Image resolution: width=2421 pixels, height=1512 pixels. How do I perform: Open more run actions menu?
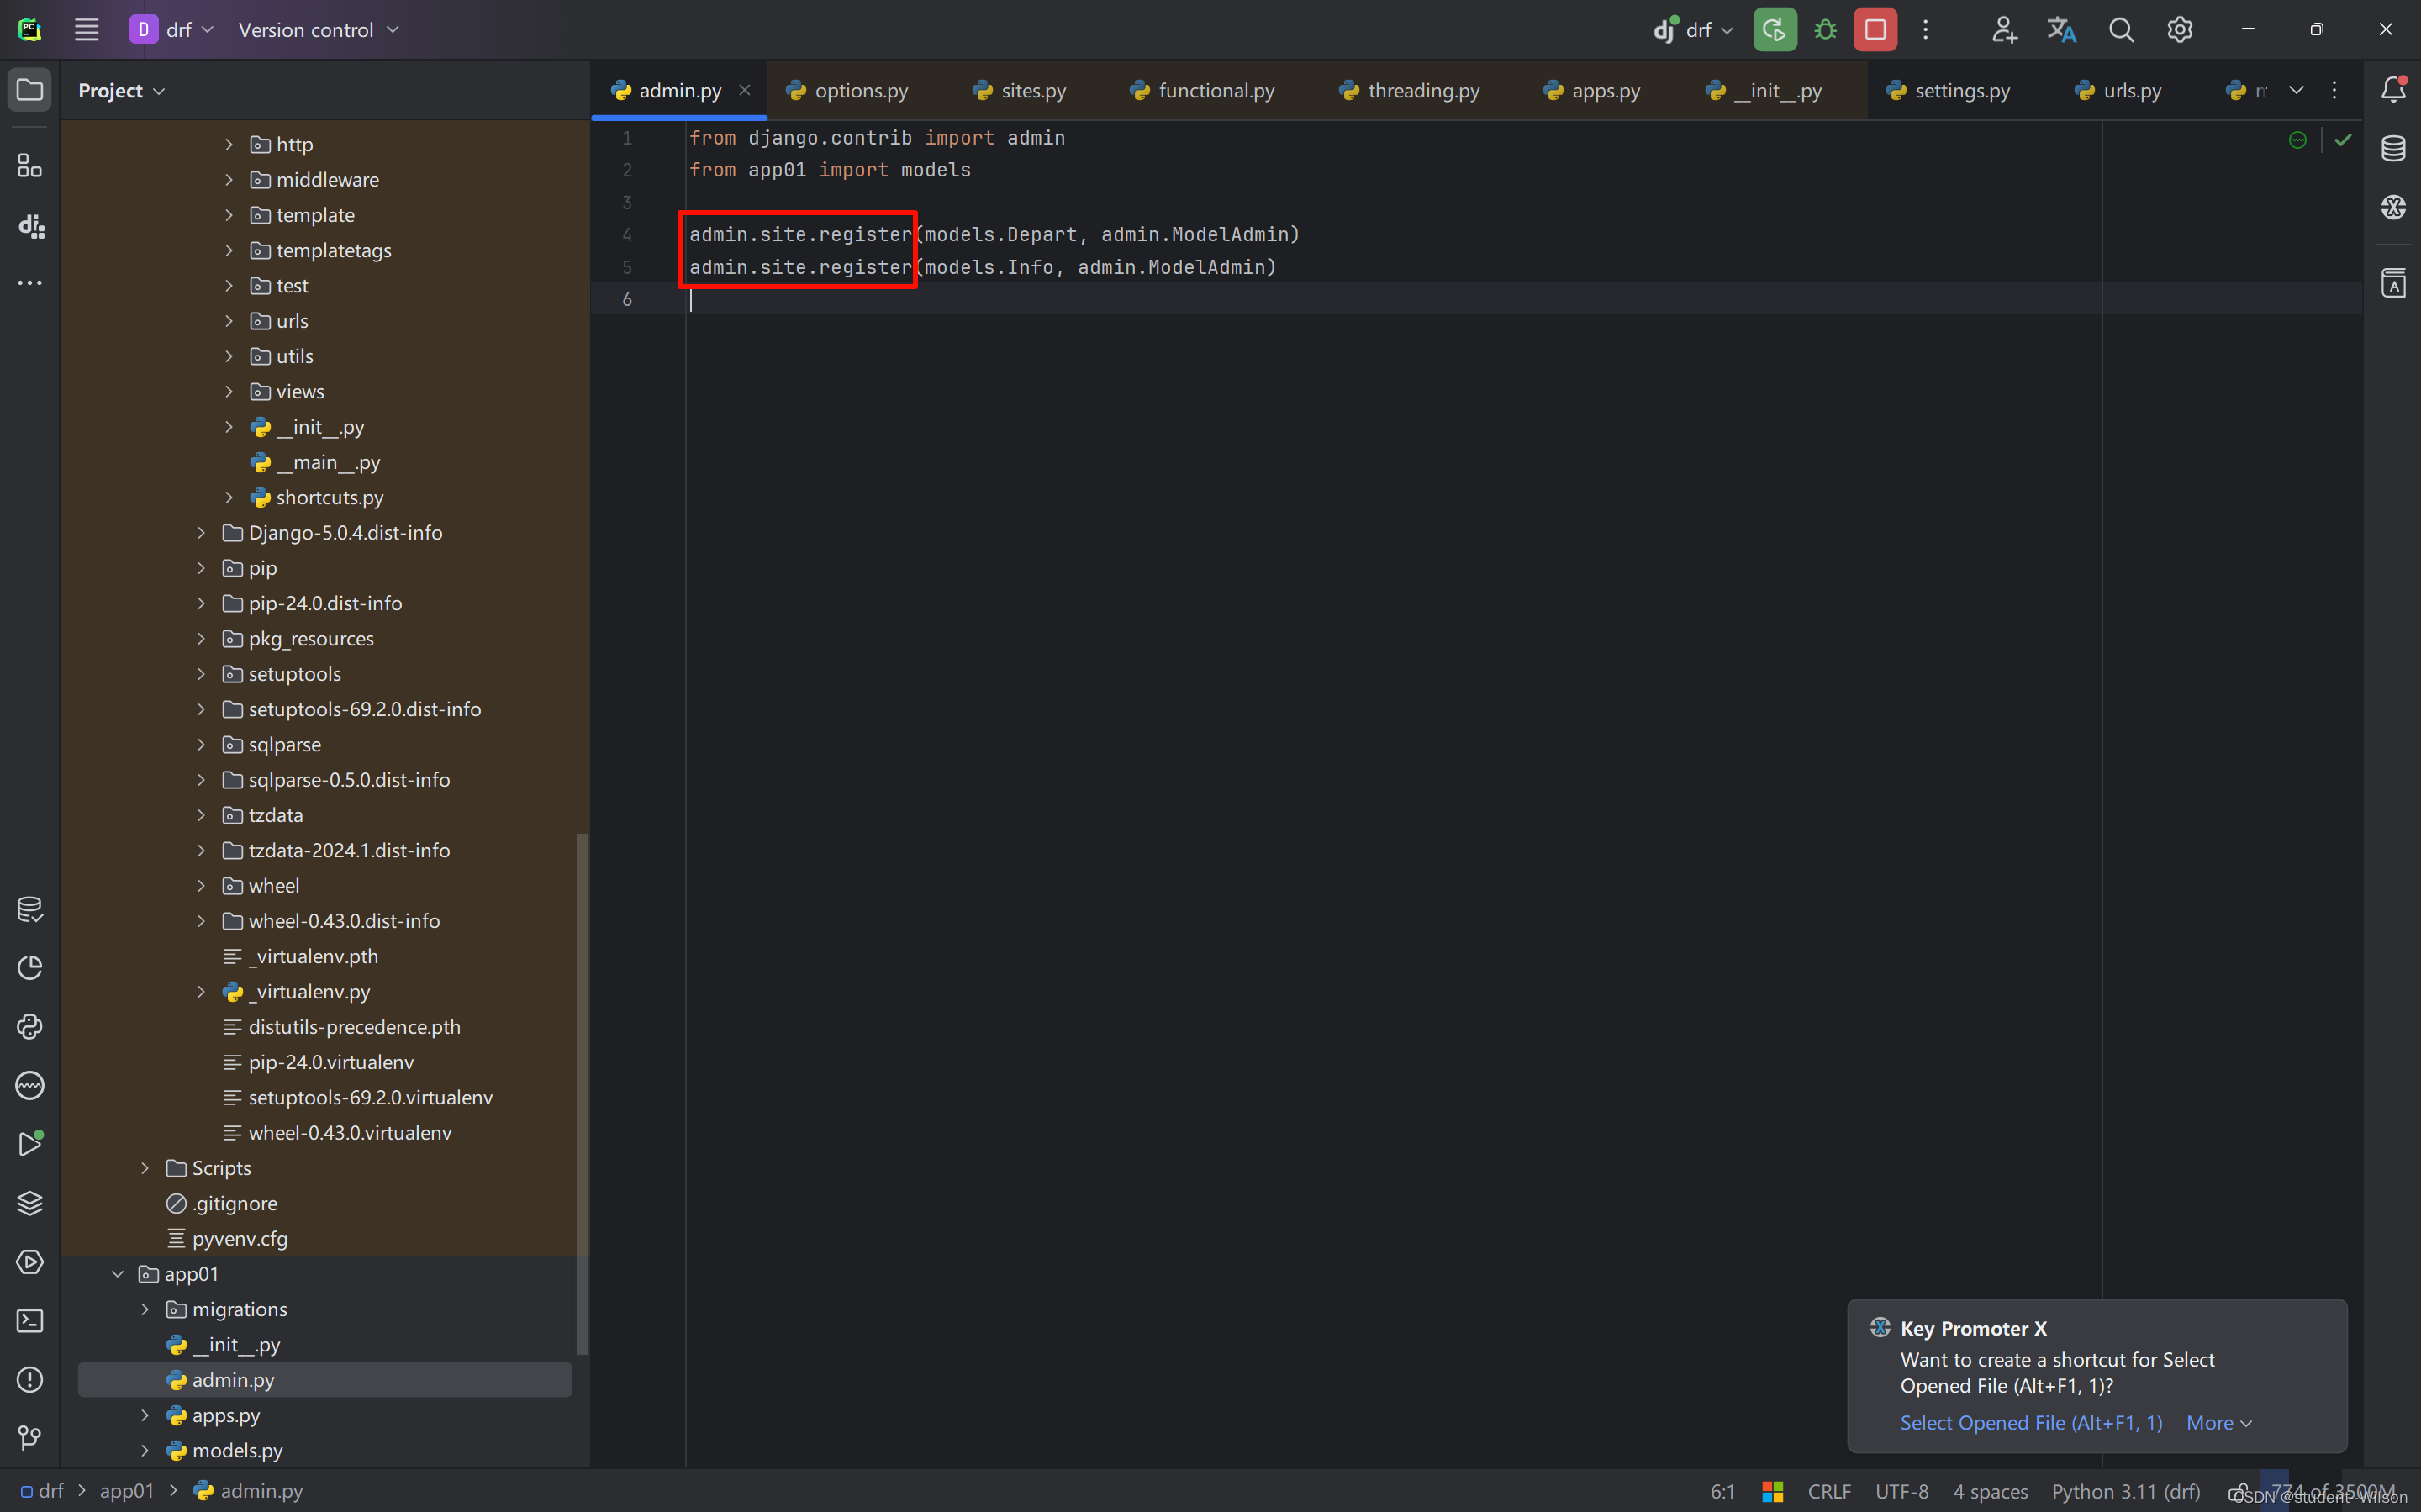(1926, 30)
